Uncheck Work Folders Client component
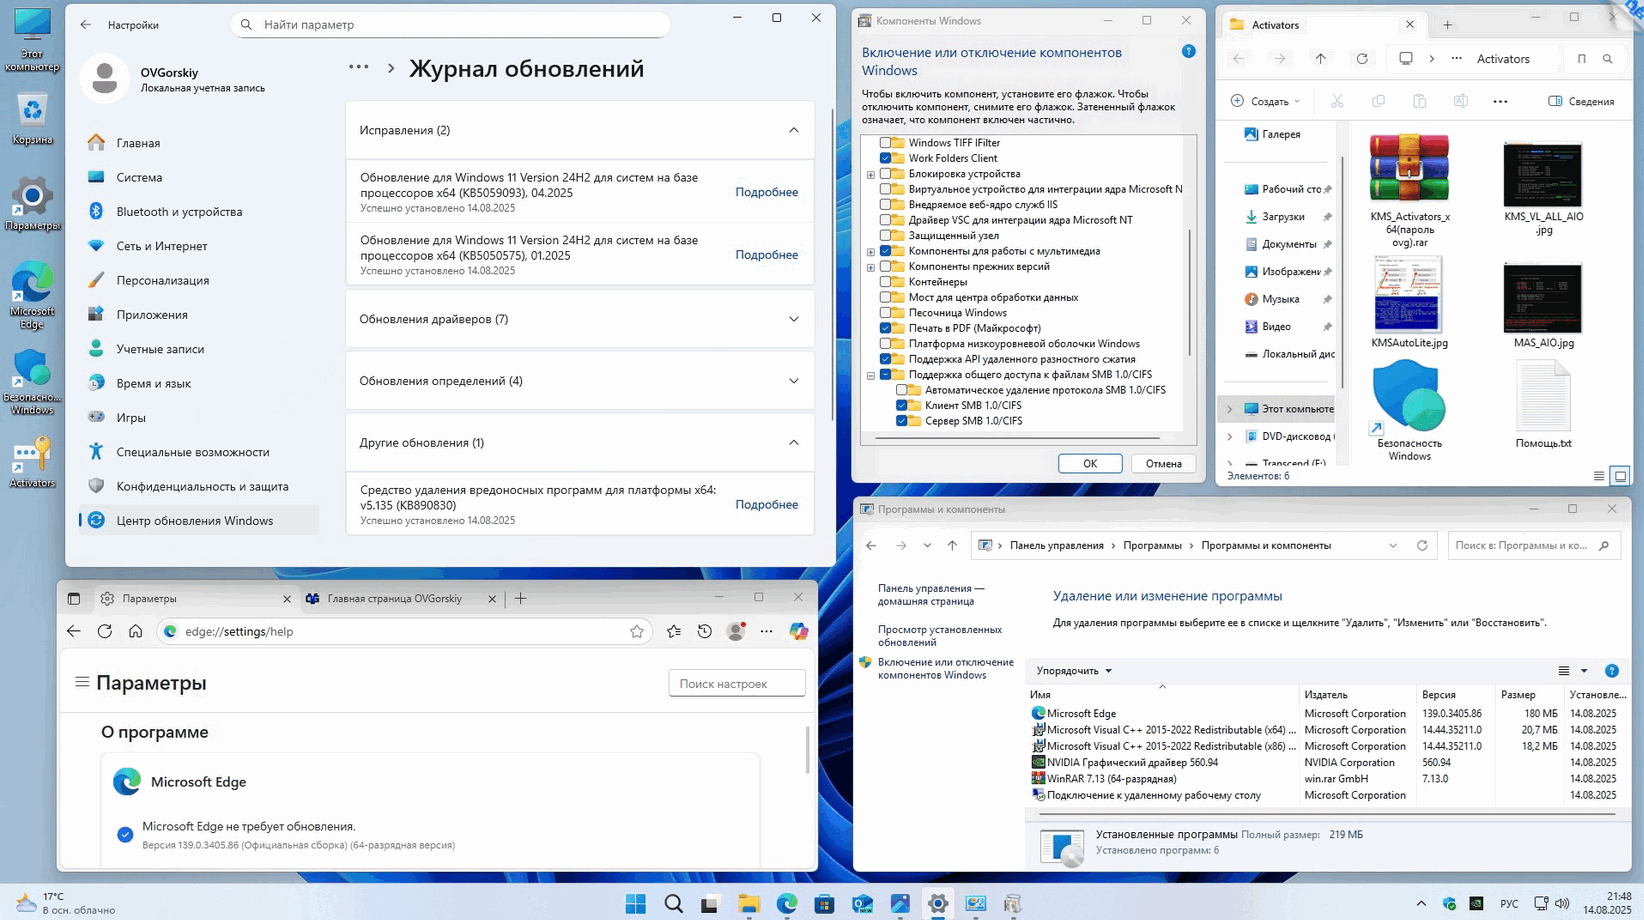The width and height of the screenshot is (1644, 920). point(885,158)
